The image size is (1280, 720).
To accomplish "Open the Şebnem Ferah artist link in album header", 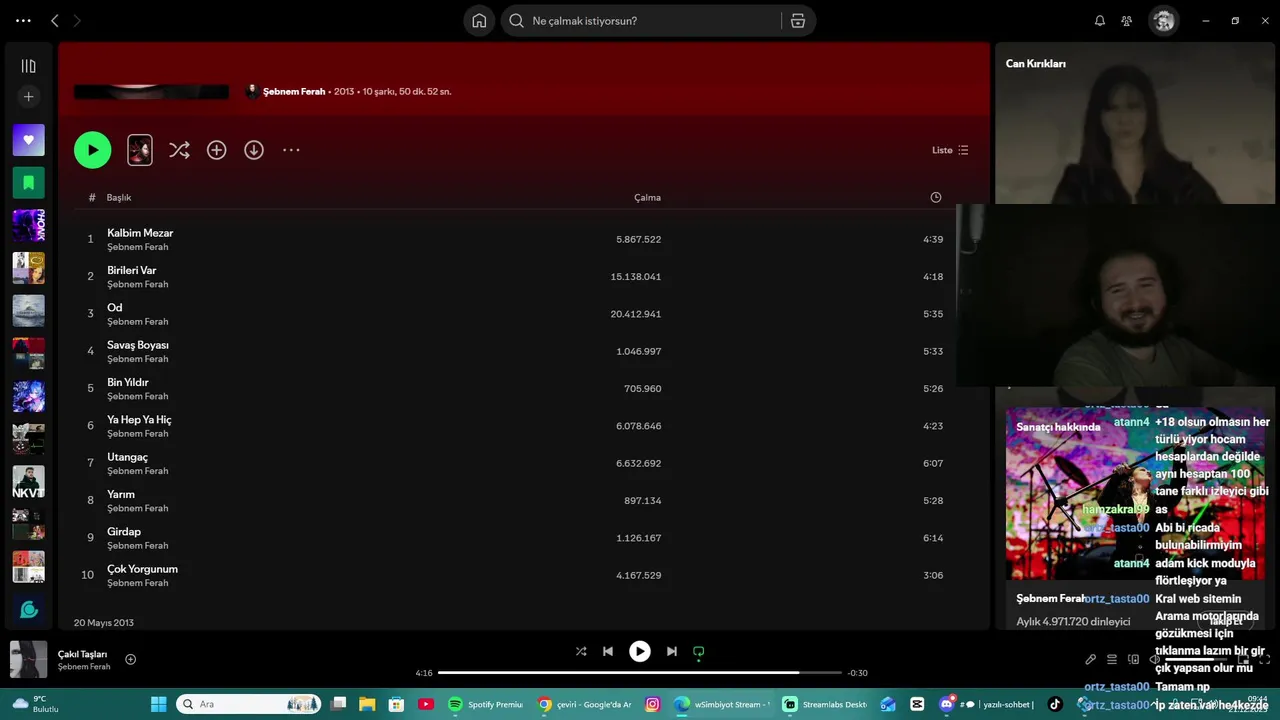I will [x=294, y=91].
